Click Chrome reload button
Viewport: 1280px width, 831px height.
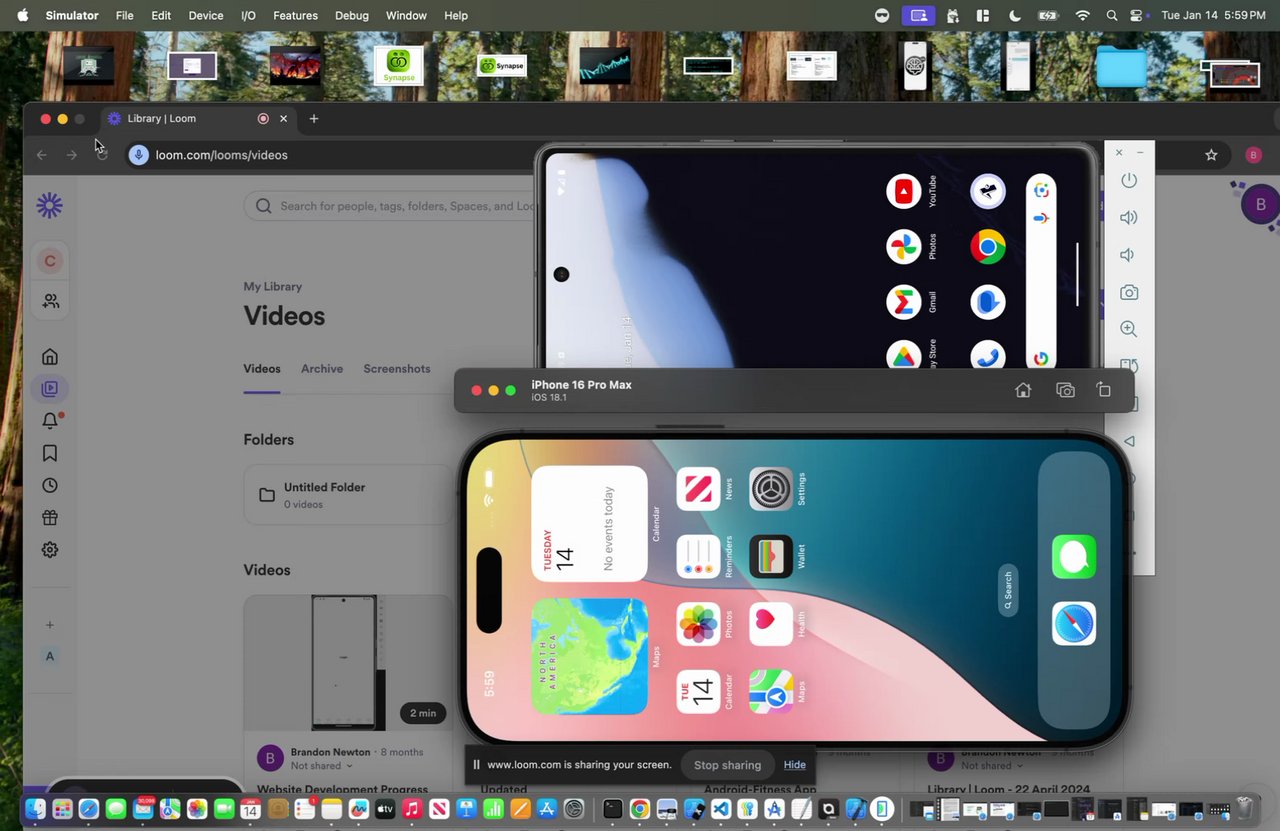click(x=102, y=155)
